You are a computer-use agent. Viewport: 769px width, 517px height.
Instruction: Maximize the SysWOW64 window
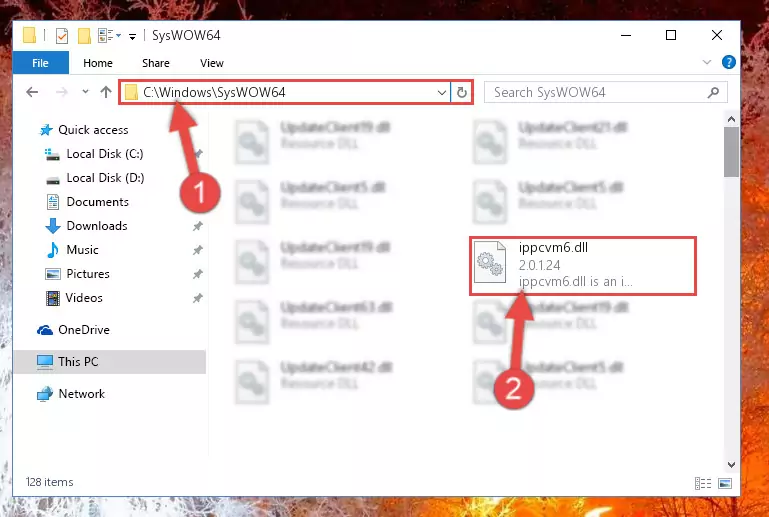(x=671, y=35)
